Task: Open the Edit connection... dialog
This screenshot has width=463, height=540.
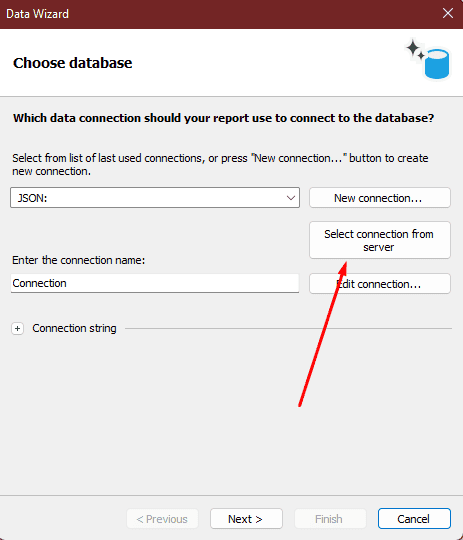Action: (380, 284)
